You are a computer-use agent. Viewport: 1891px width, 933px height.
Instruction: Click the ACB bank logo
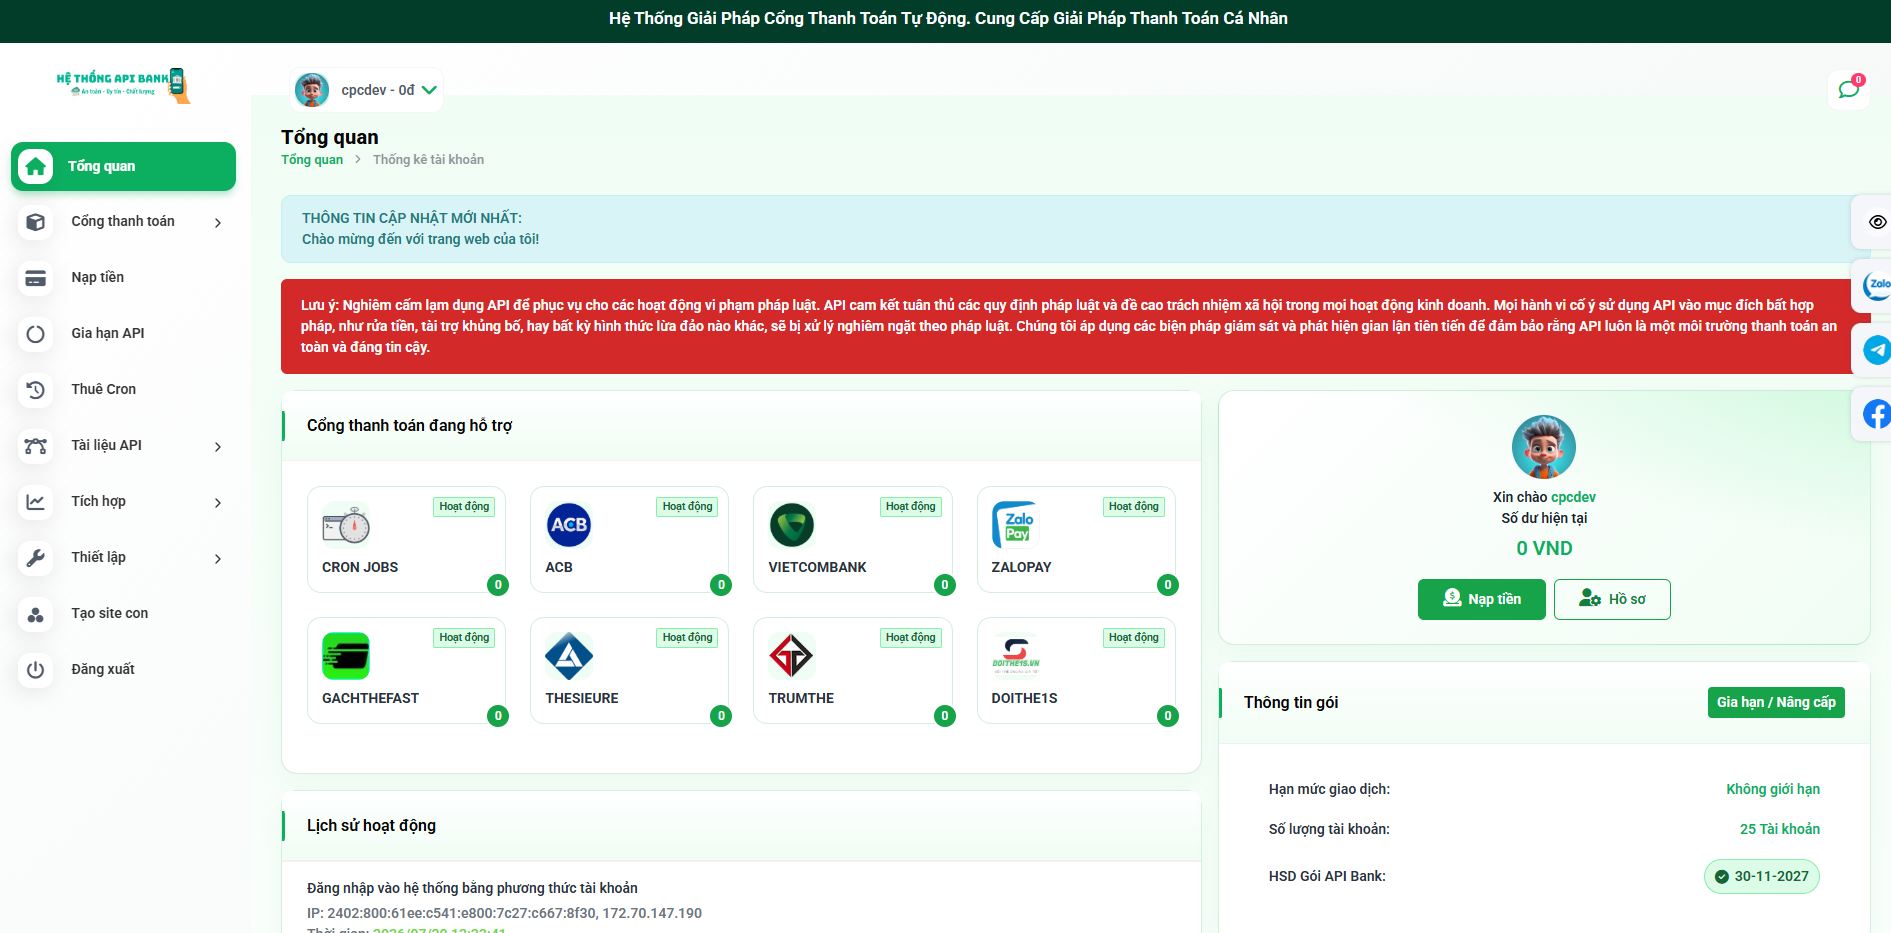point(569,525)
